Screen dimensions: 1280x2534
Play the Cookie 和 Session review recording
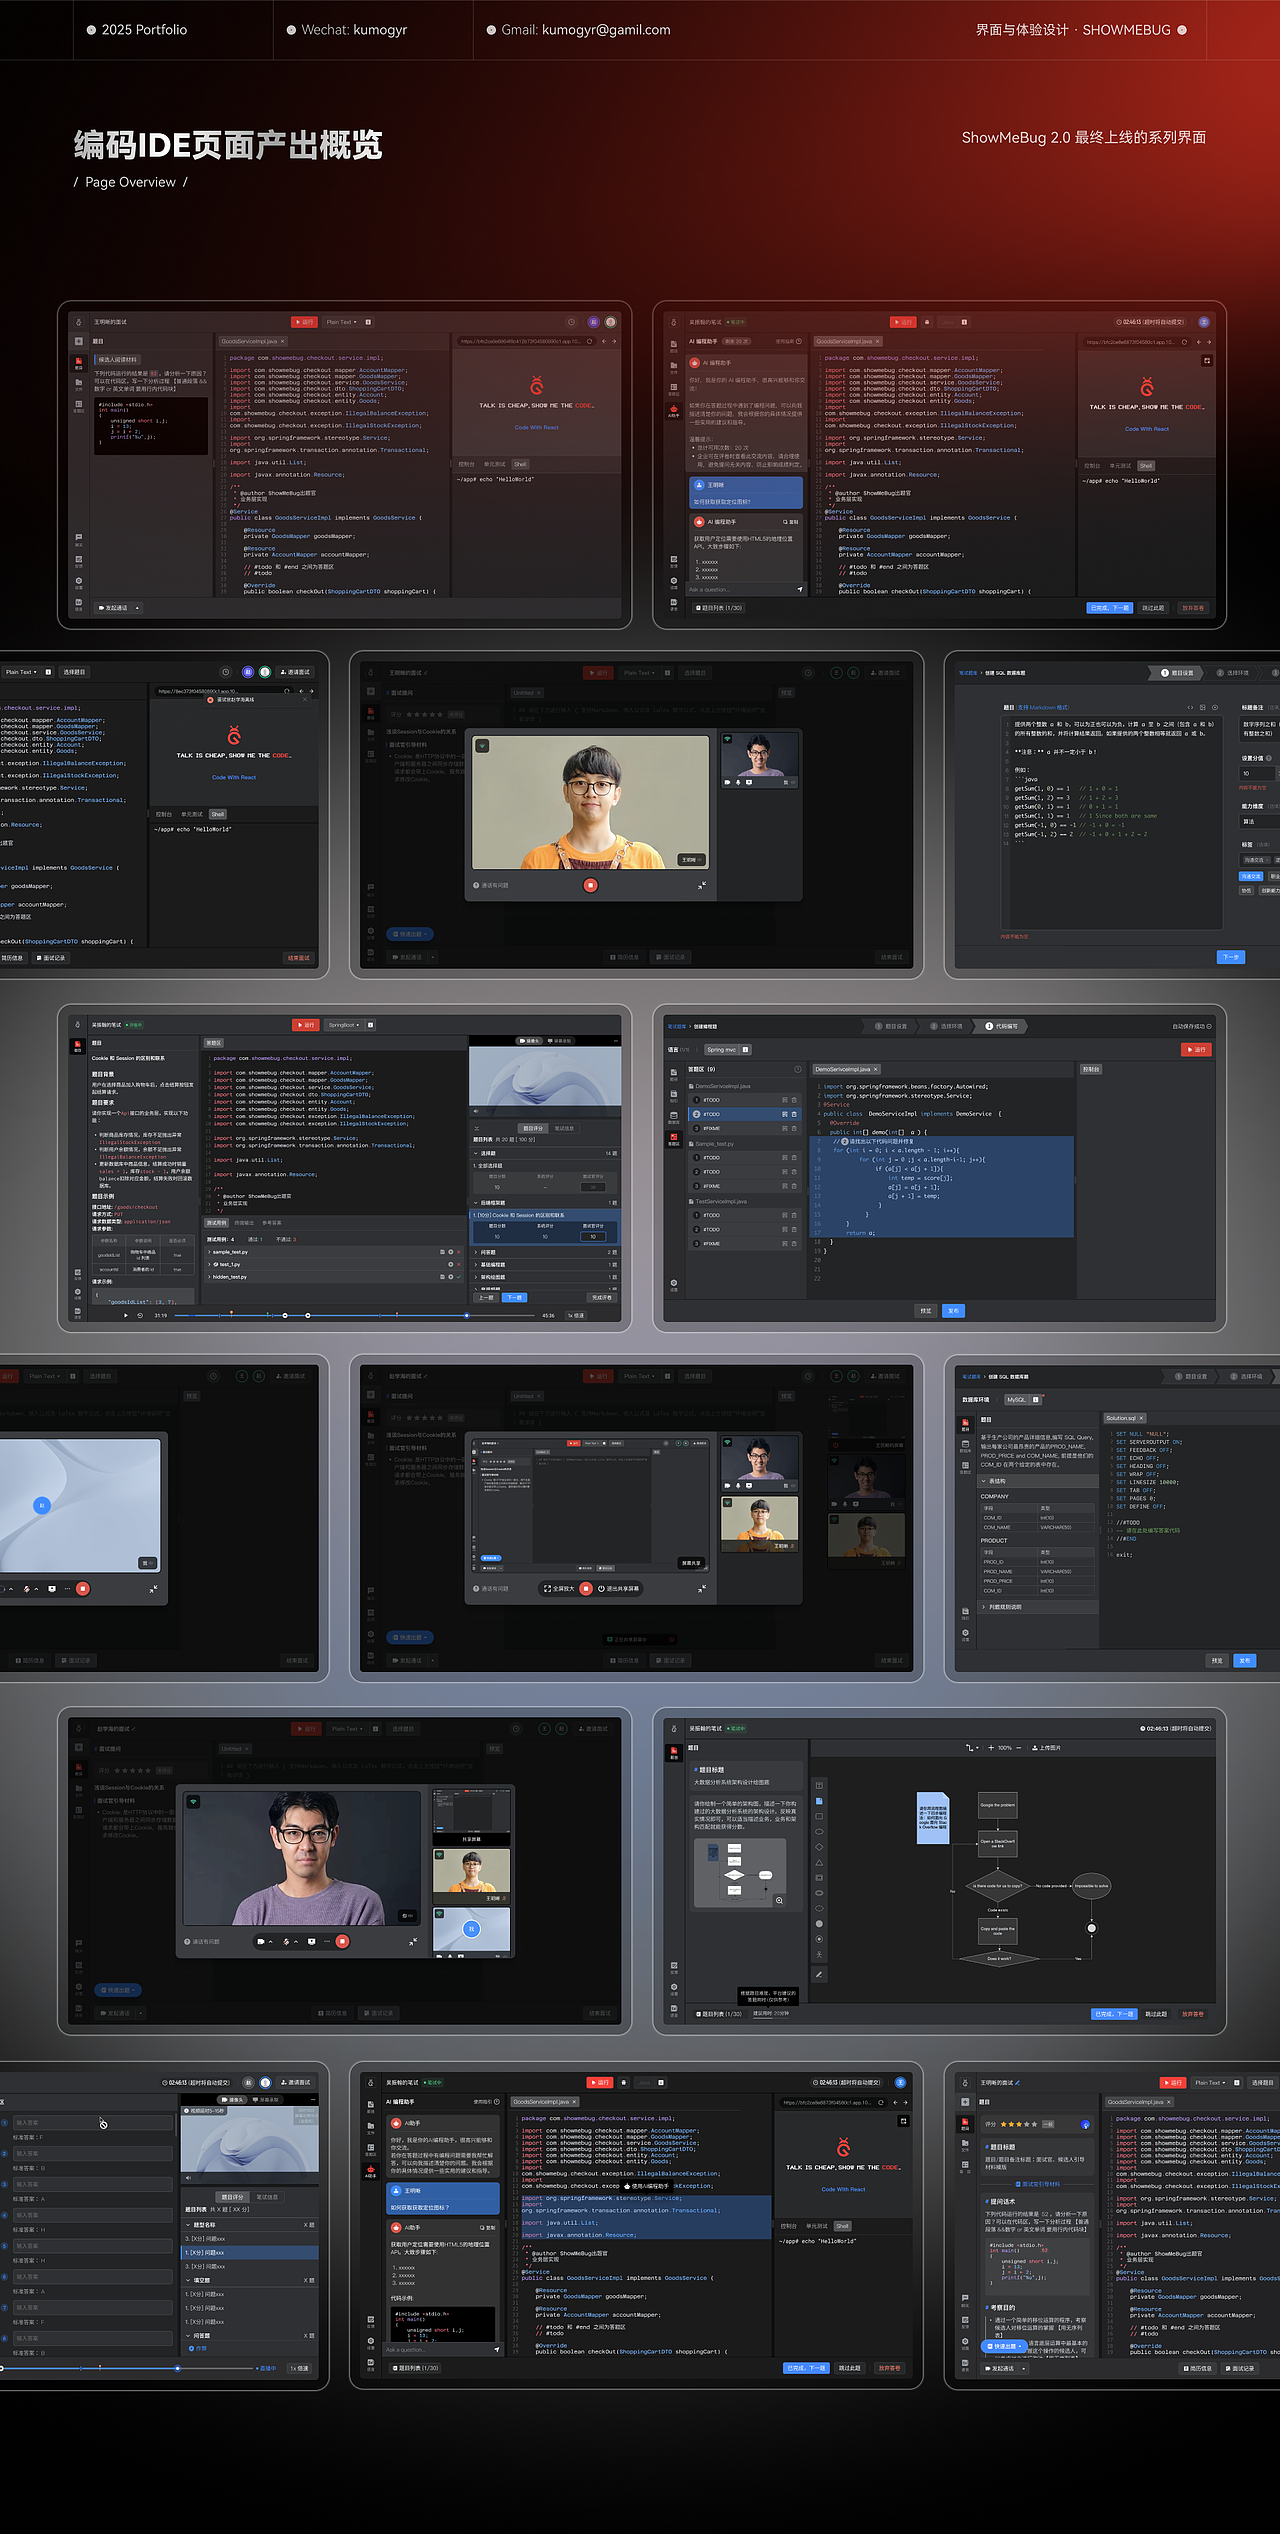(126, 1315)
